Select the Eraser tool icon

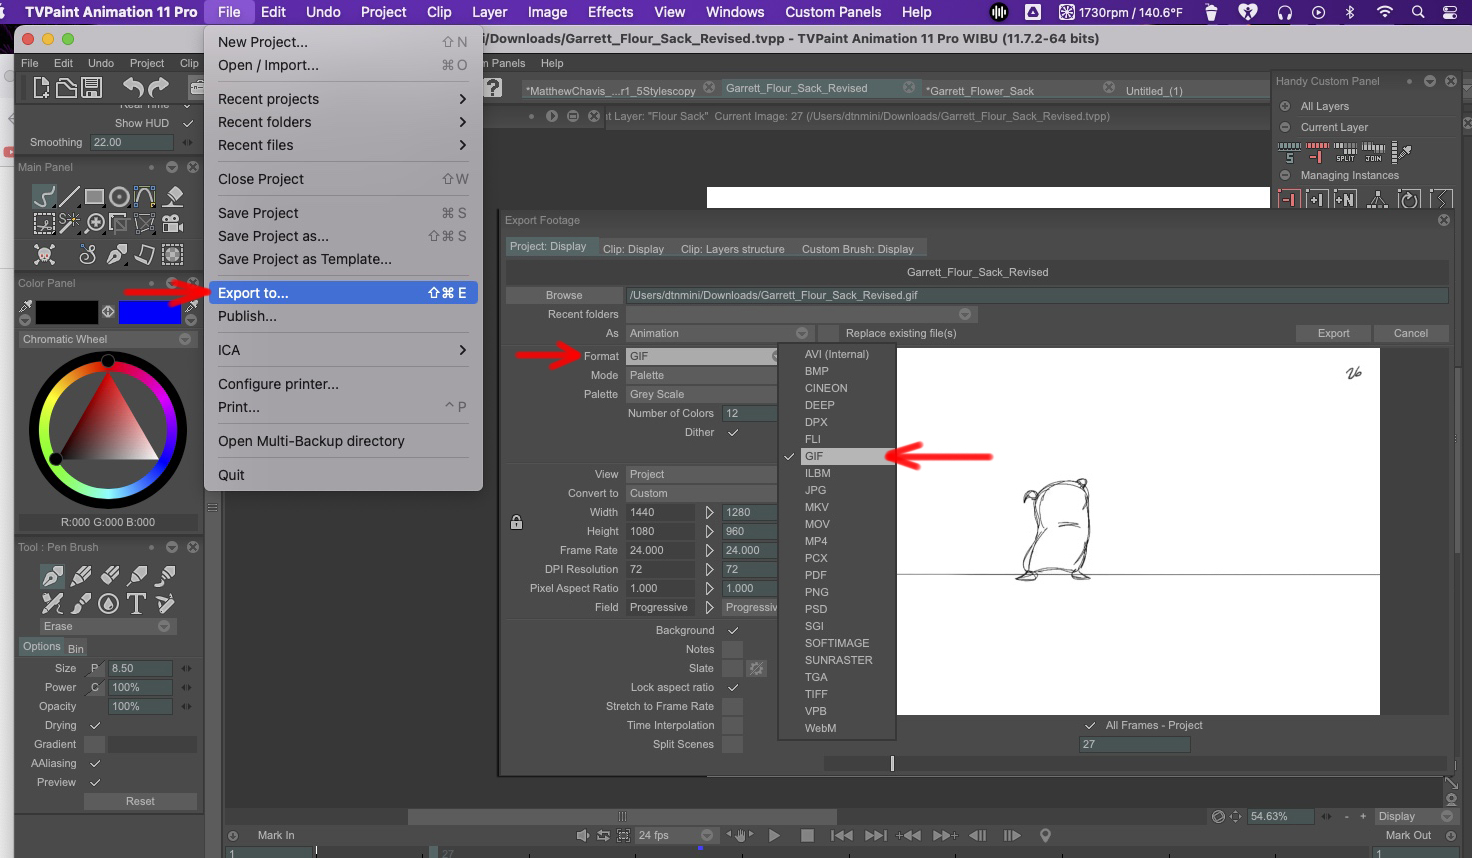point(110,575)
